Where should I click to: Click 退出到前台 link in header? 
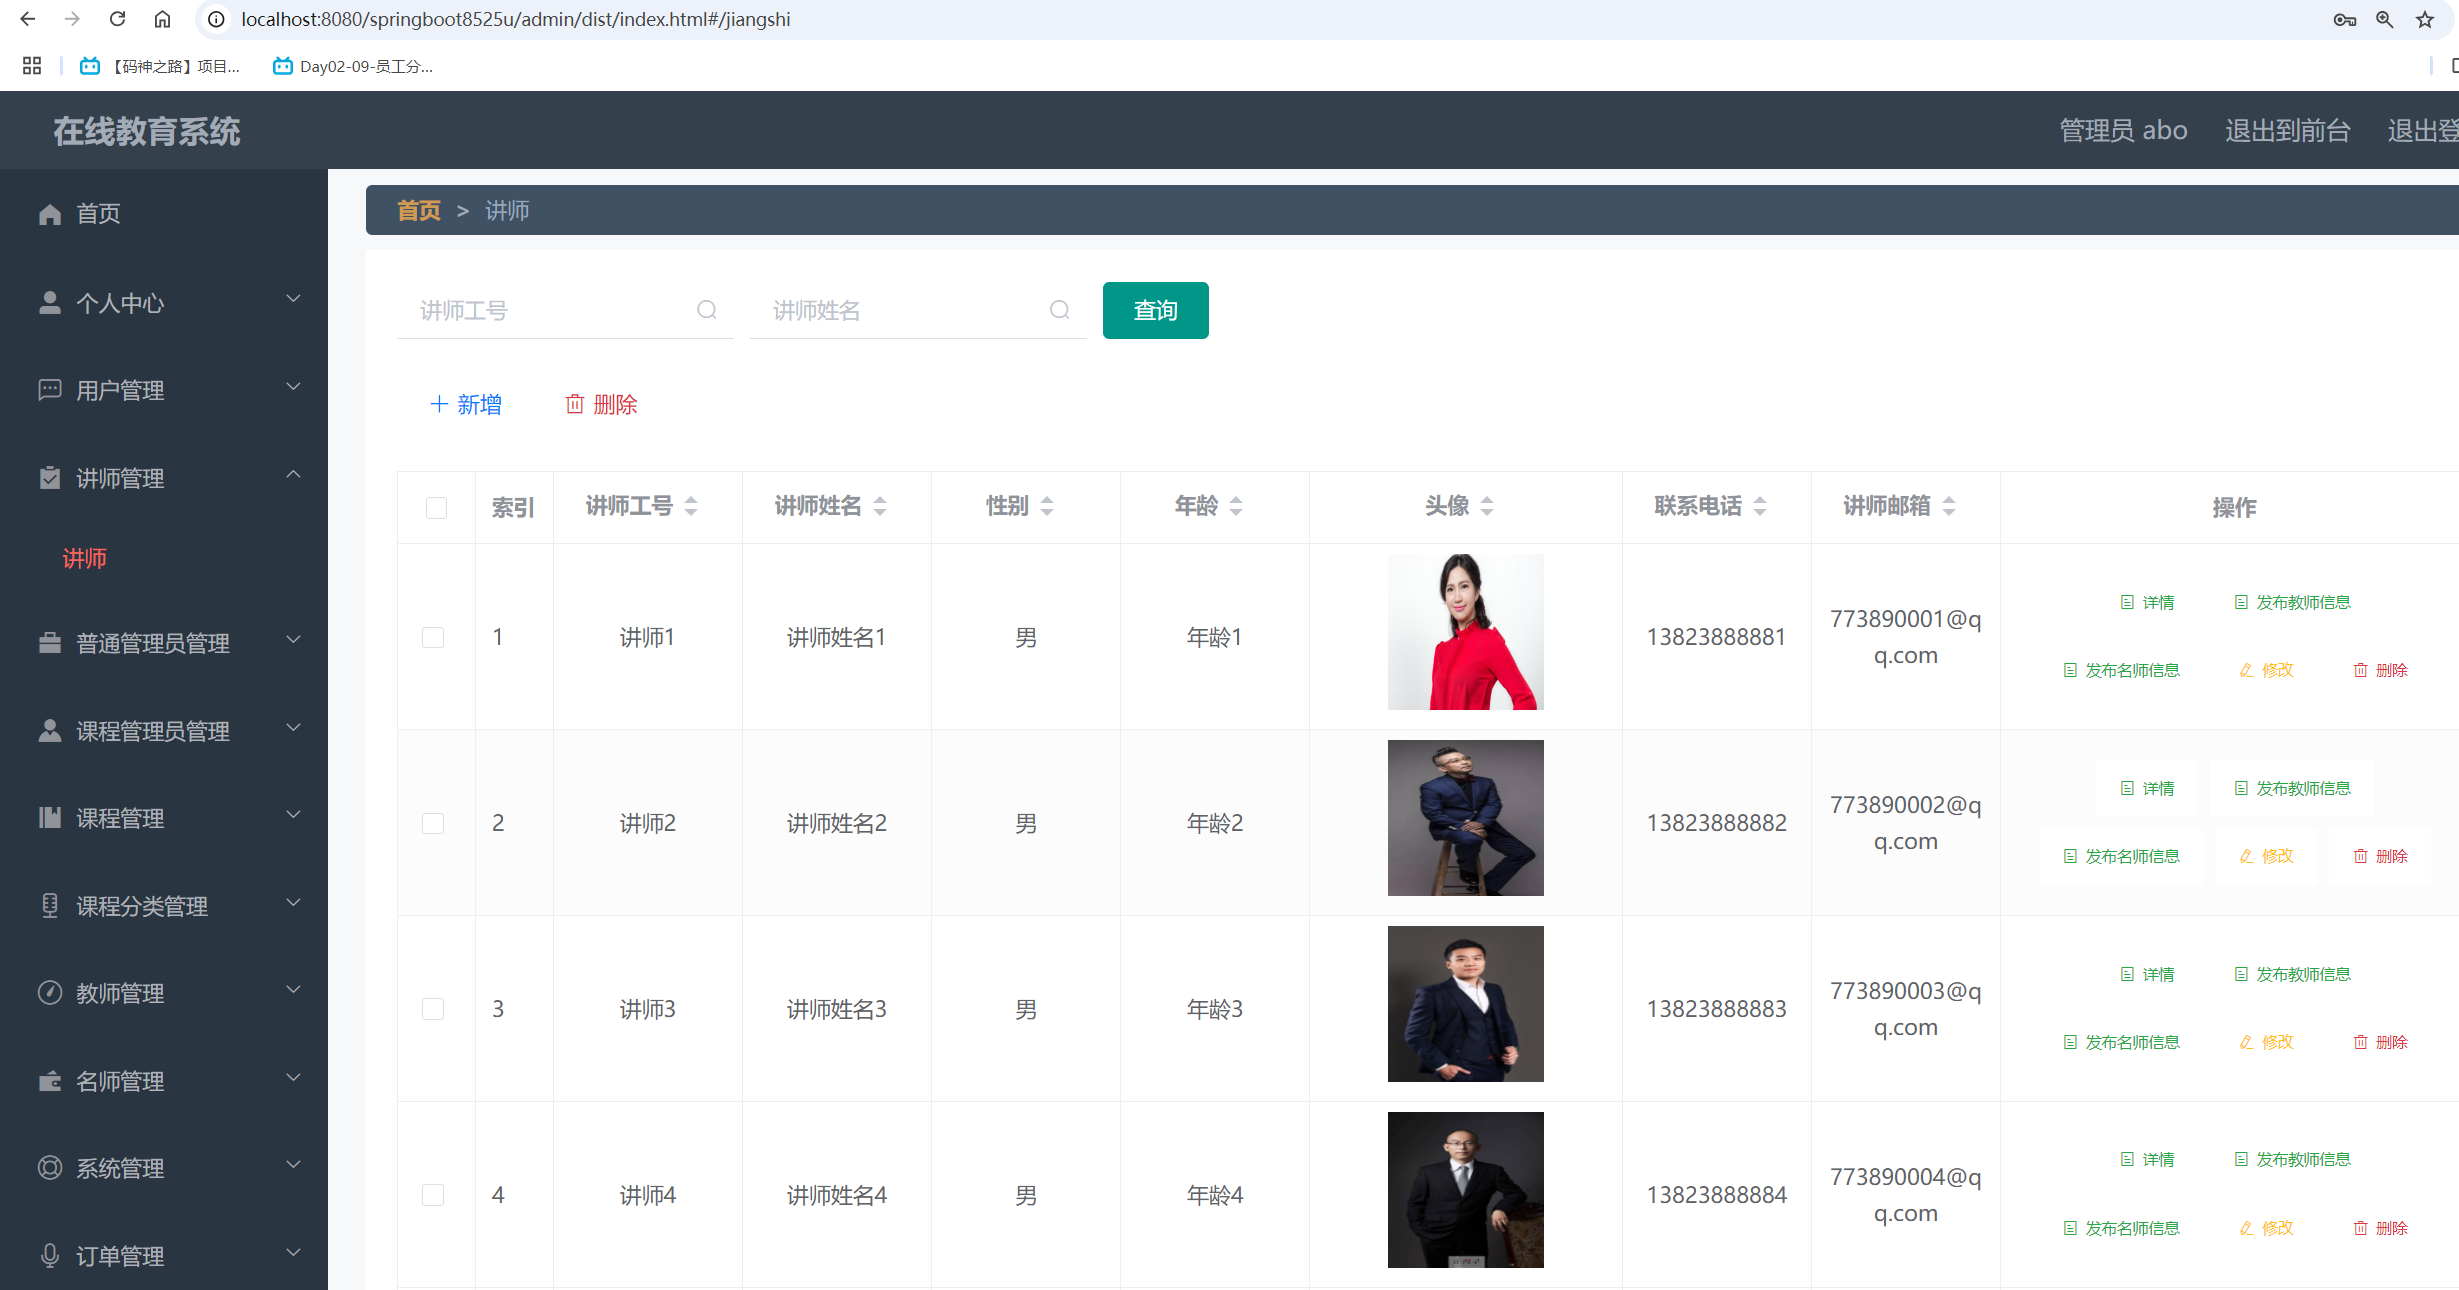tap(2287, 130)
